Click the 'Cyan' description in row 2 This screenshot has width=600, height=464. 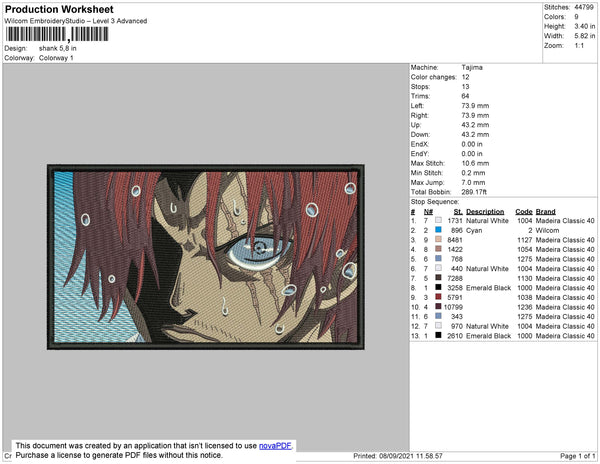474,230
